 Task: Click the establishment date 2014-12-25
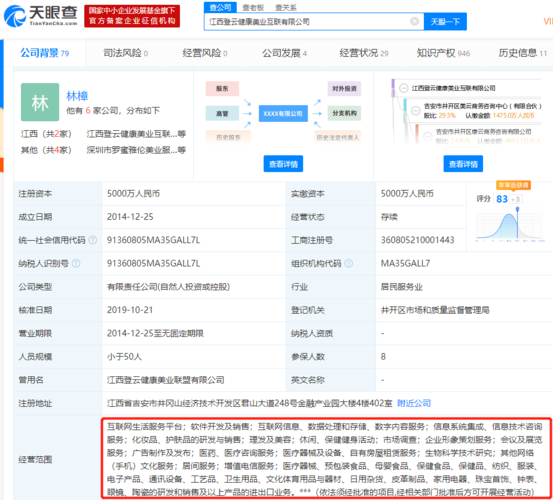coord(130,217)
